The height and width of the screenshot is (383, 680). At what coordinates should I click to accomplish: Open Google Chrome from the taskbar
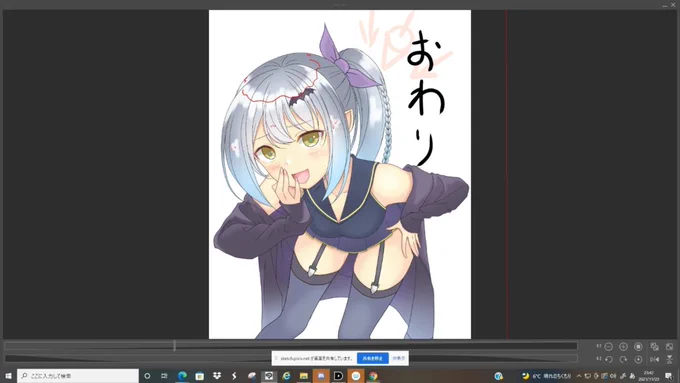coord(373,376)
